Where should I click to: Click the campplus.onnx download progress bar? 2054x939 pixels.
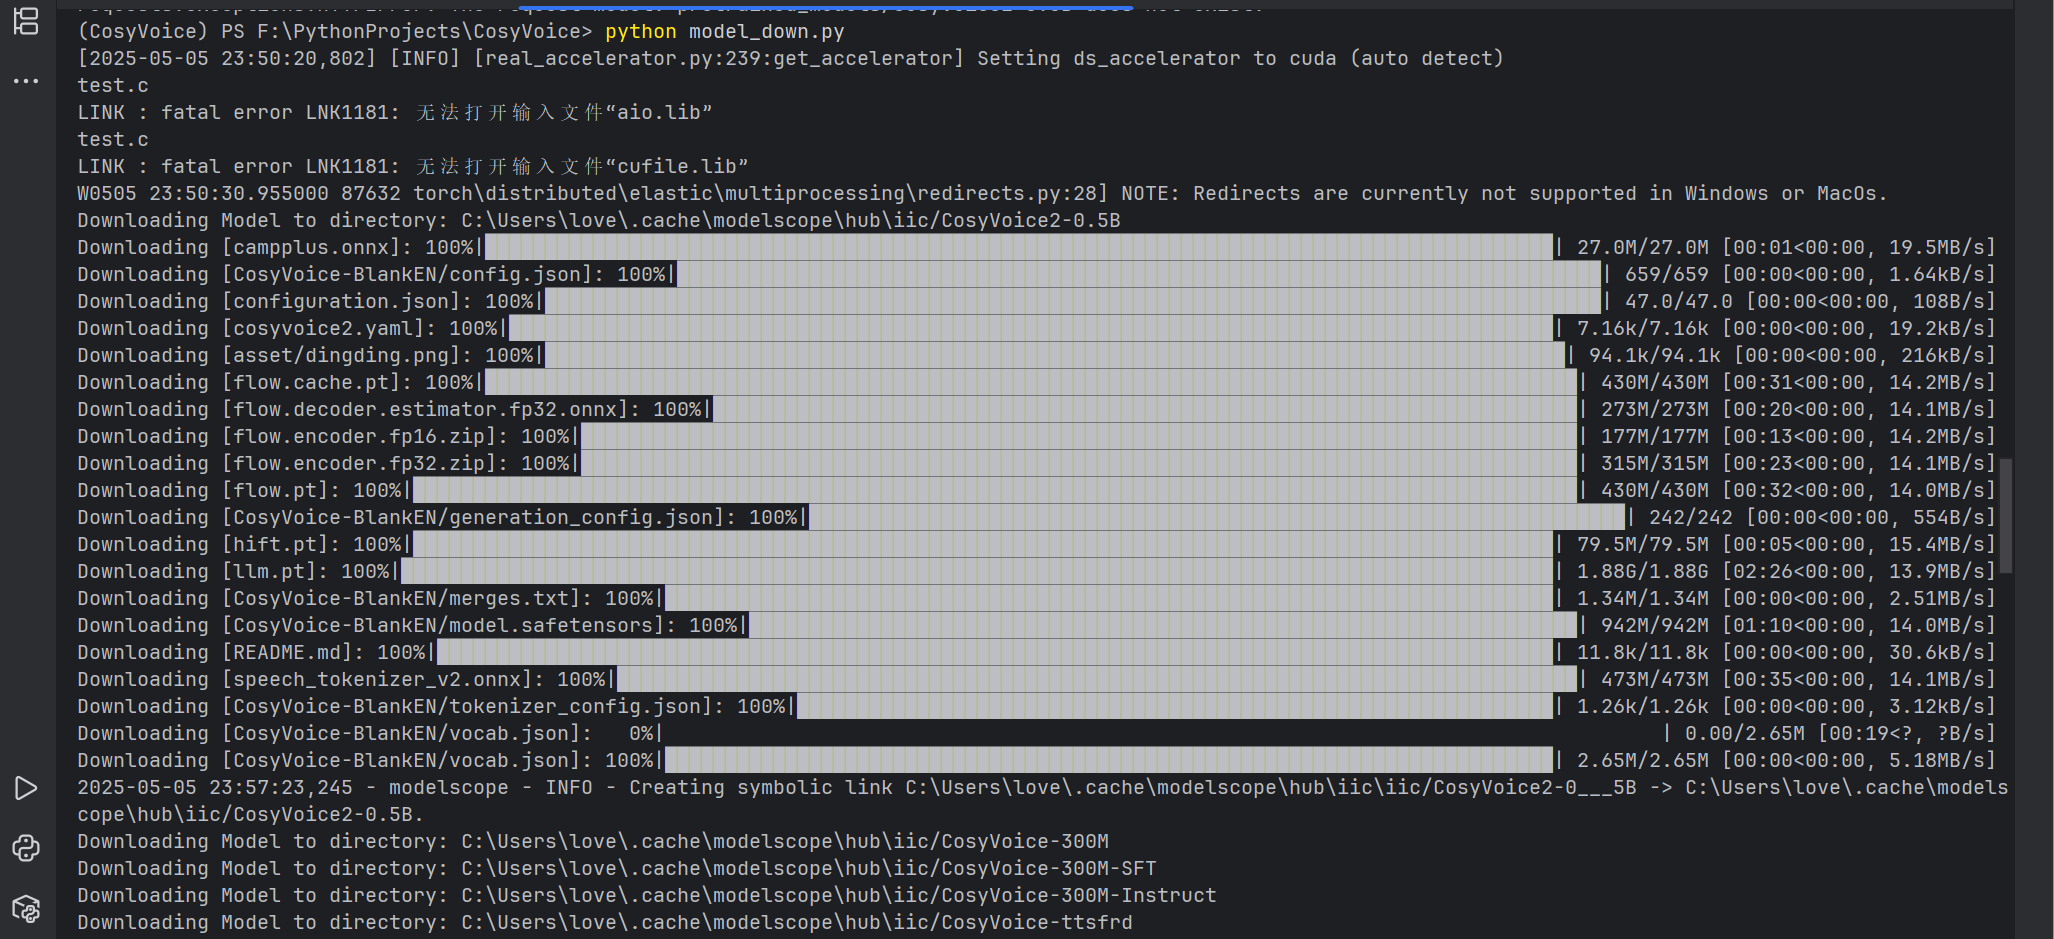[x=1018, y=247]
